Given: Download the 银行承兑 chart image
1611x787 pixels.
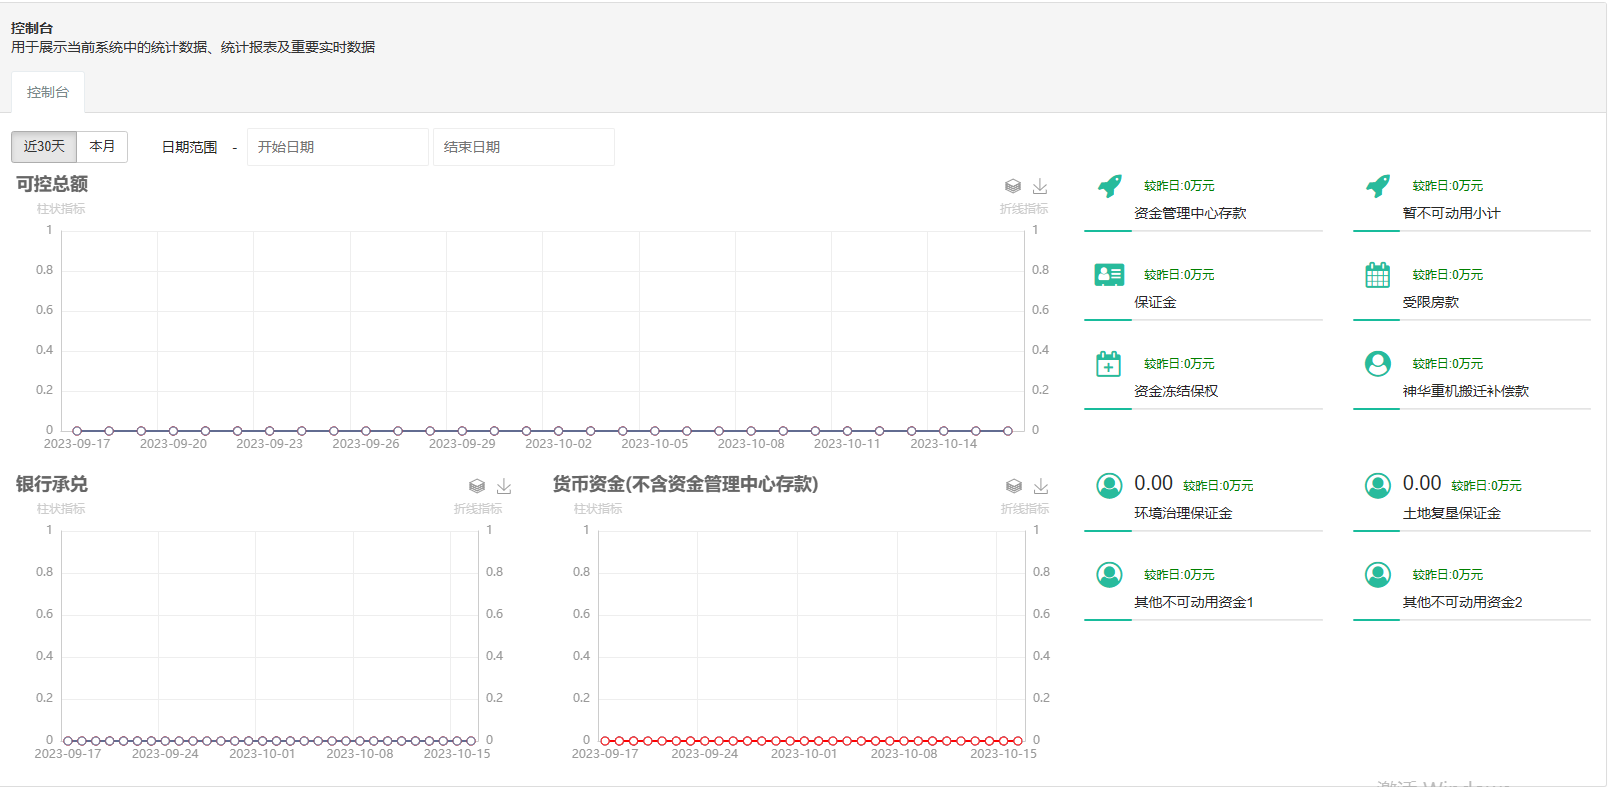Looking at the screenshot, I should pos(504,486).
